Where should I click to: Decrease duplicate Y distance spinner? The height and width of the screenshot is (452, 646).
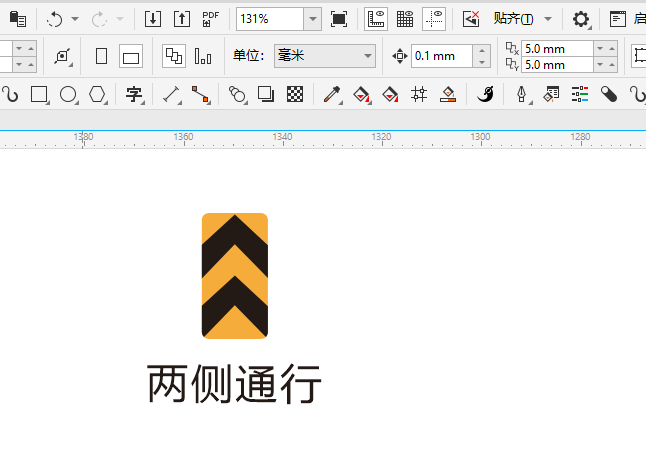click(600, 65)
